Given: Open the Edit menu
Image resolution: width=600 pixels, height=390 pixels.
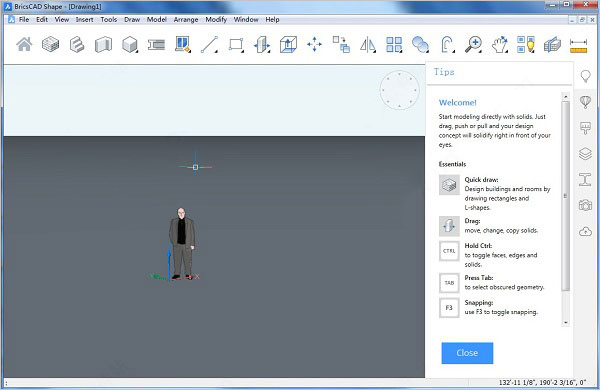Looking at the screenshot, I should point(42,20).
